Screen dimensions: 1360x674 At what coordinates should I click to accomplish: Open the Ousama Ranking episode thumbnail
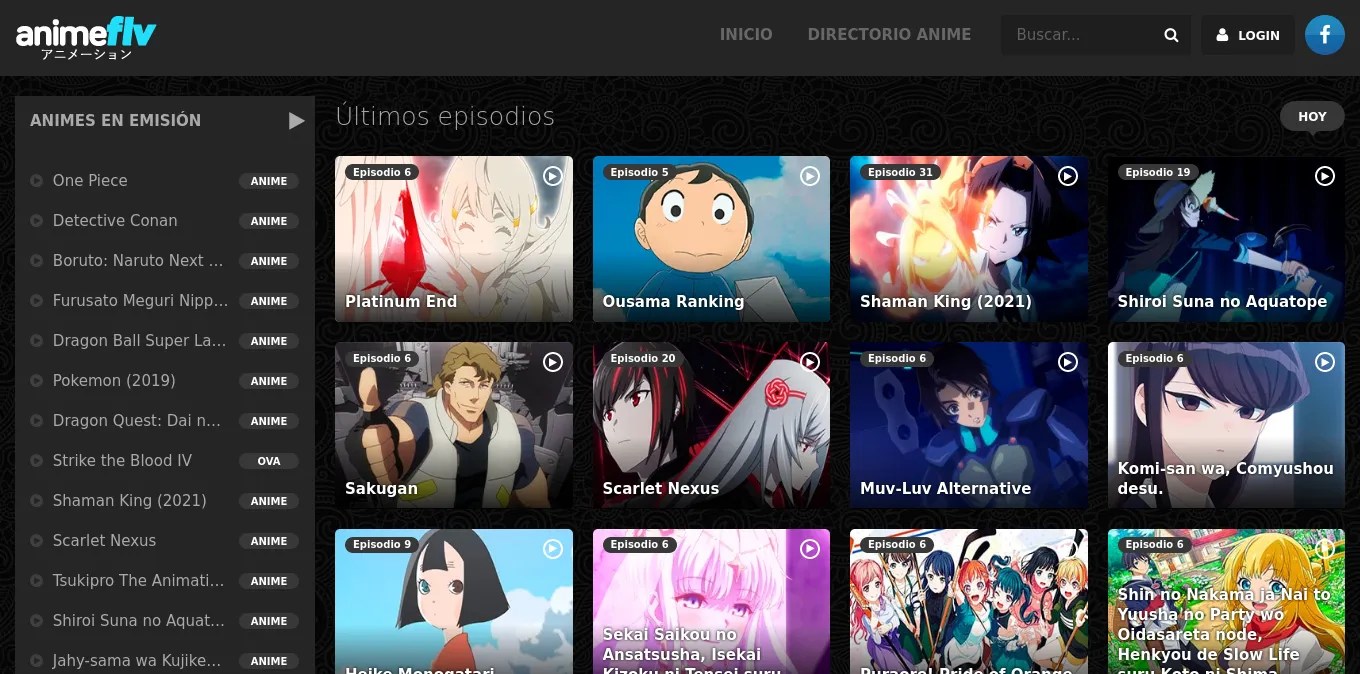pyautogui.click(x=711, y=239)
